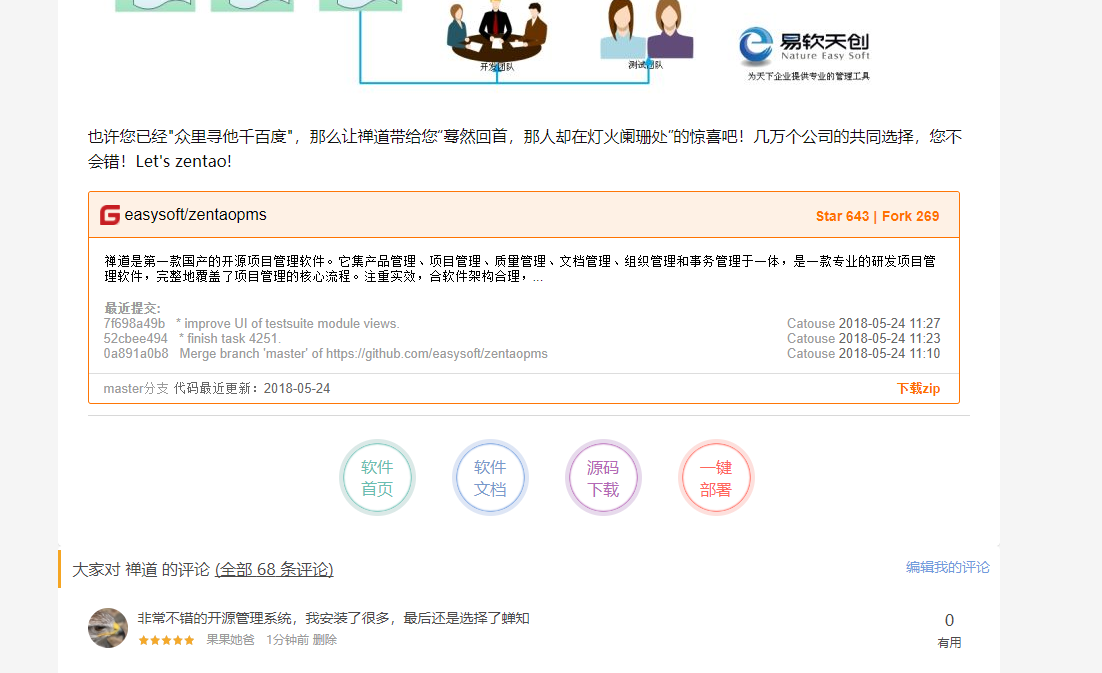Click the 代码最近更新：2018-05-24 text
Screen dimensions: 1102x673
point(252,388)
